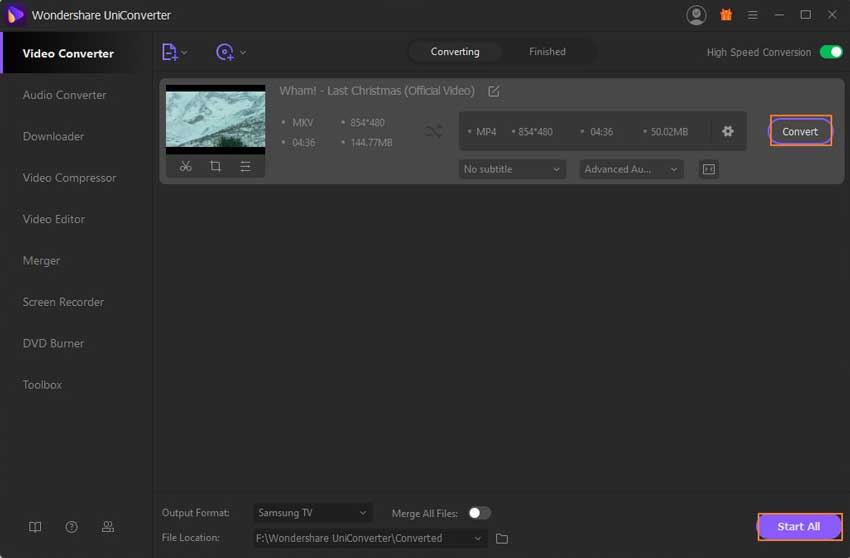The image size is (850, 558).
Task: Open the user guide book icon
Action: coord(35,527)
